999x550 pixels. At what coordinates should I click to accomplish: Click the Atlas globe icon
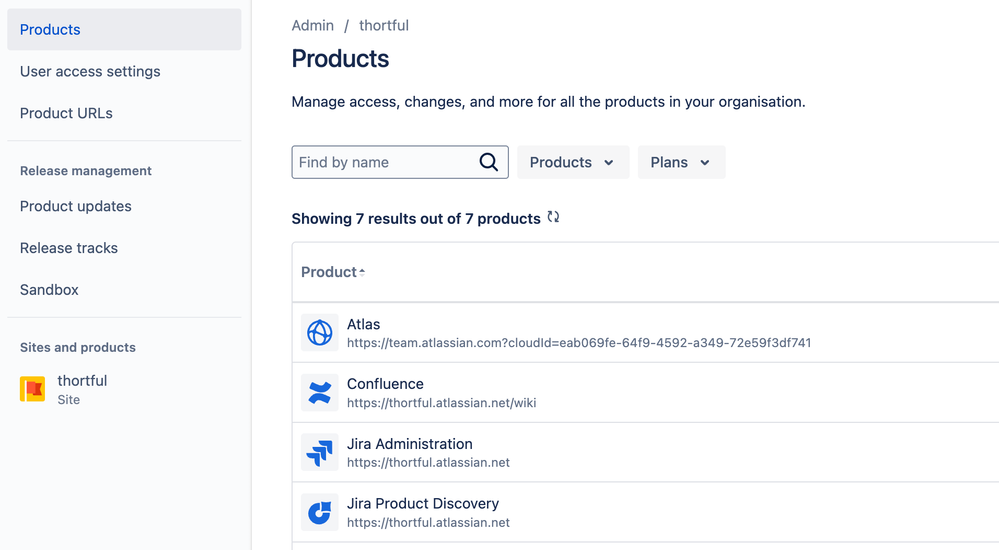319,333
